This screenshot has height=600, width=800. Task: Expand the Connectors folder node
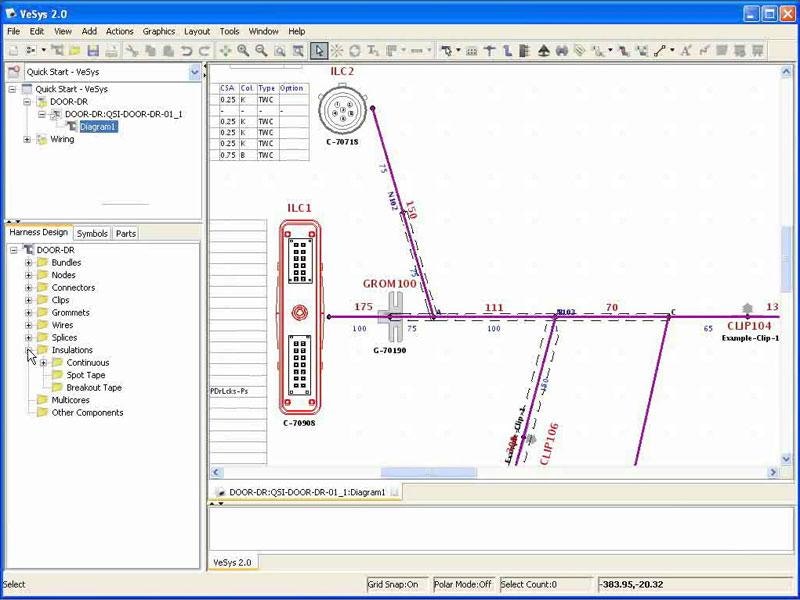(x=28, y=288)
